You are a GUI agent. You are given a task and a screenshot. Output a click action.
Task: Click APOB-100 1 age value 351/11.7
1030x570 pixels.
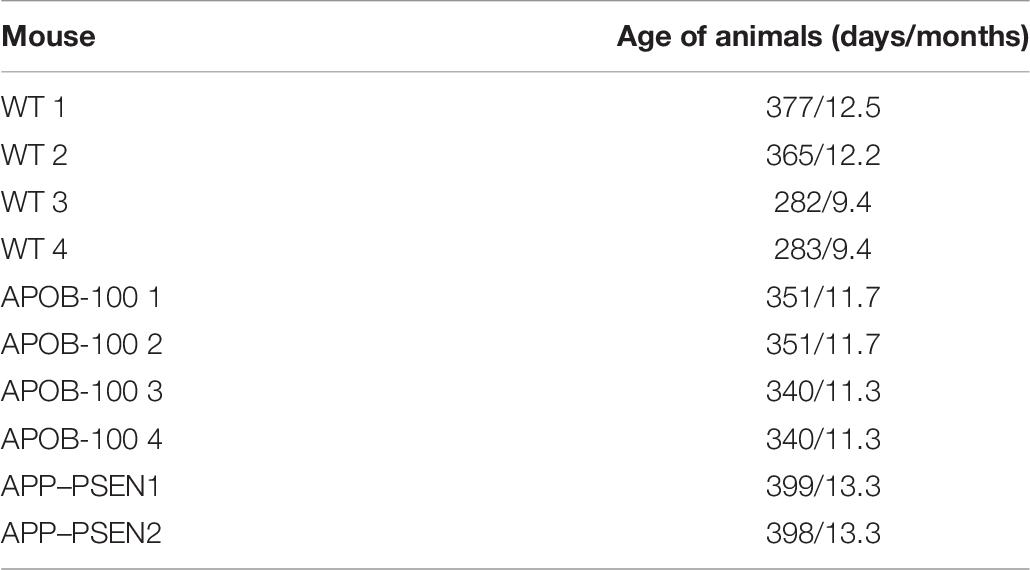[822, 297]
